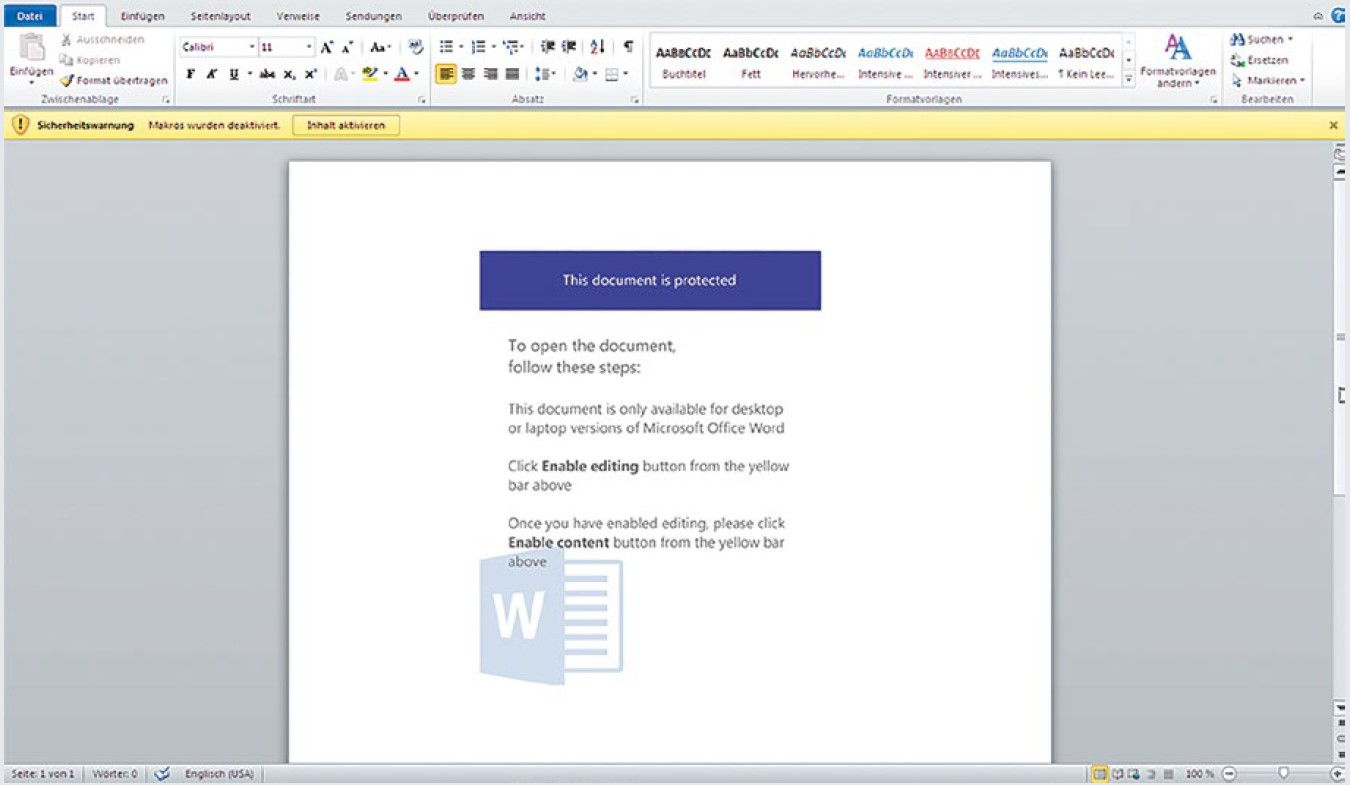The width and height of the screenshot is (1350, 785).
Task: Click the text effects A icon
Action: 340,74
